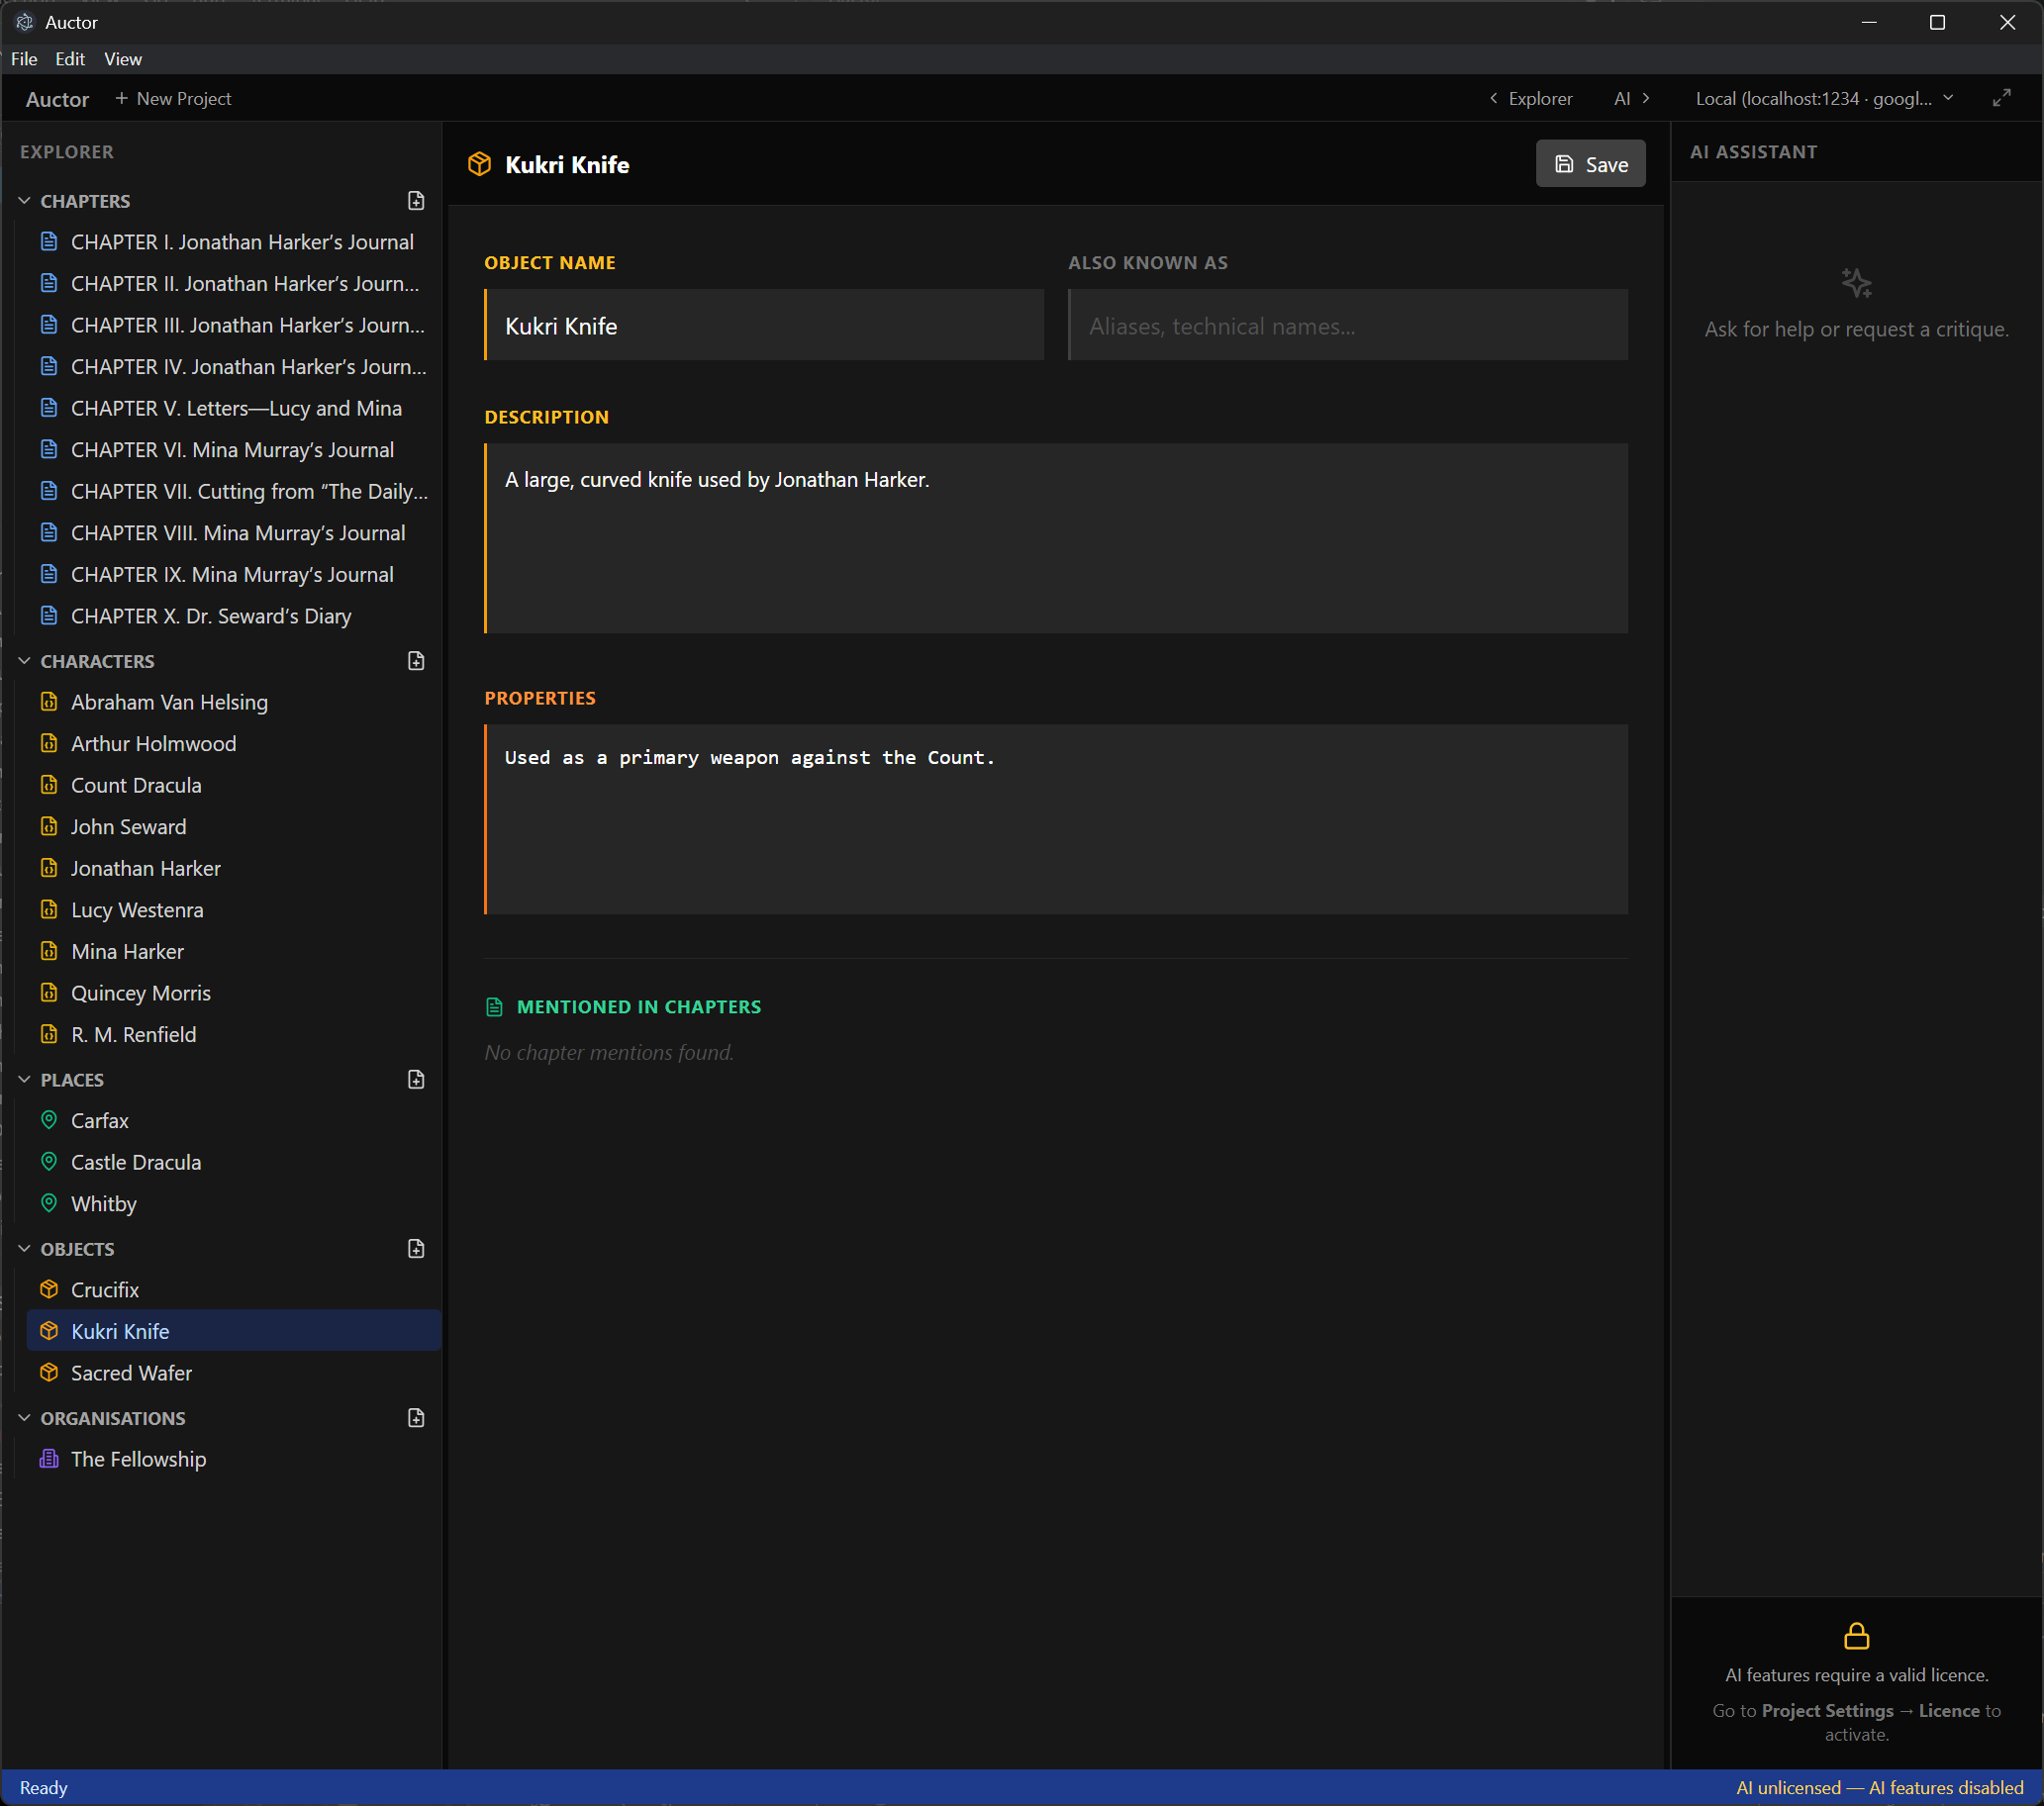Image resolution: width=2044 pixels, height=1806 pixels.
Task: Click the lock icon in AI panel
Action: 1856,1636
